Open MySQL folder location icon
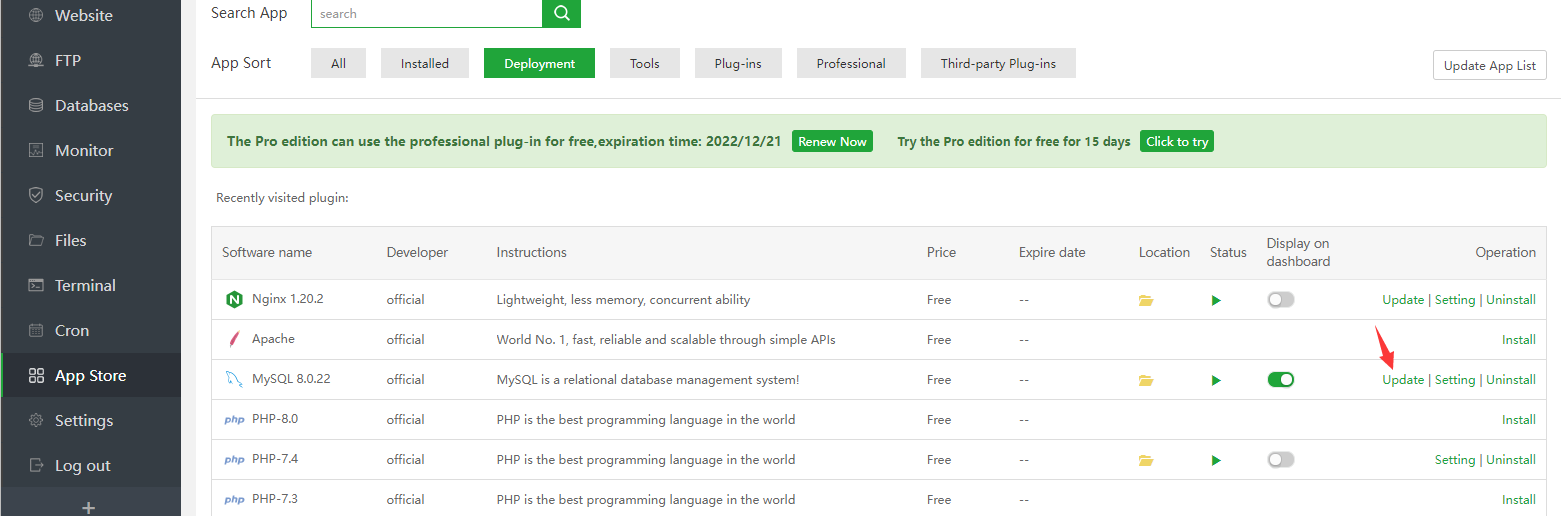1561x516 pixels. (1146, 380)
